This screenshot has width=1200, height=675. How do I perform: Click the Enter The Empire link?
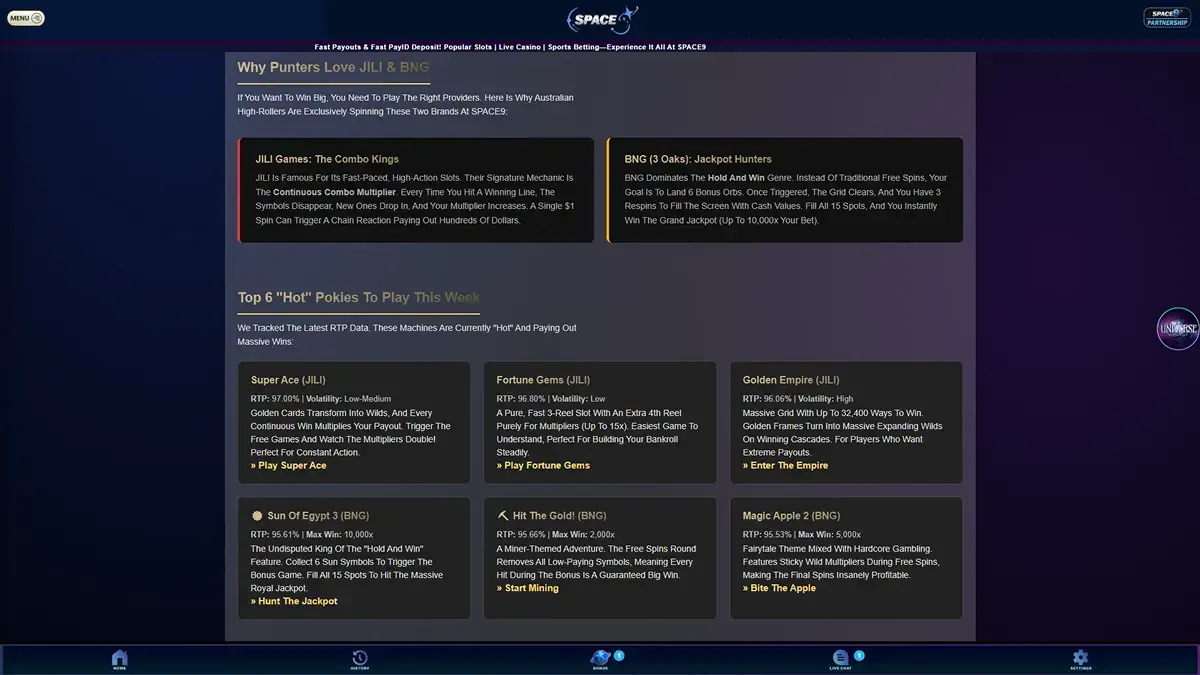785,465
